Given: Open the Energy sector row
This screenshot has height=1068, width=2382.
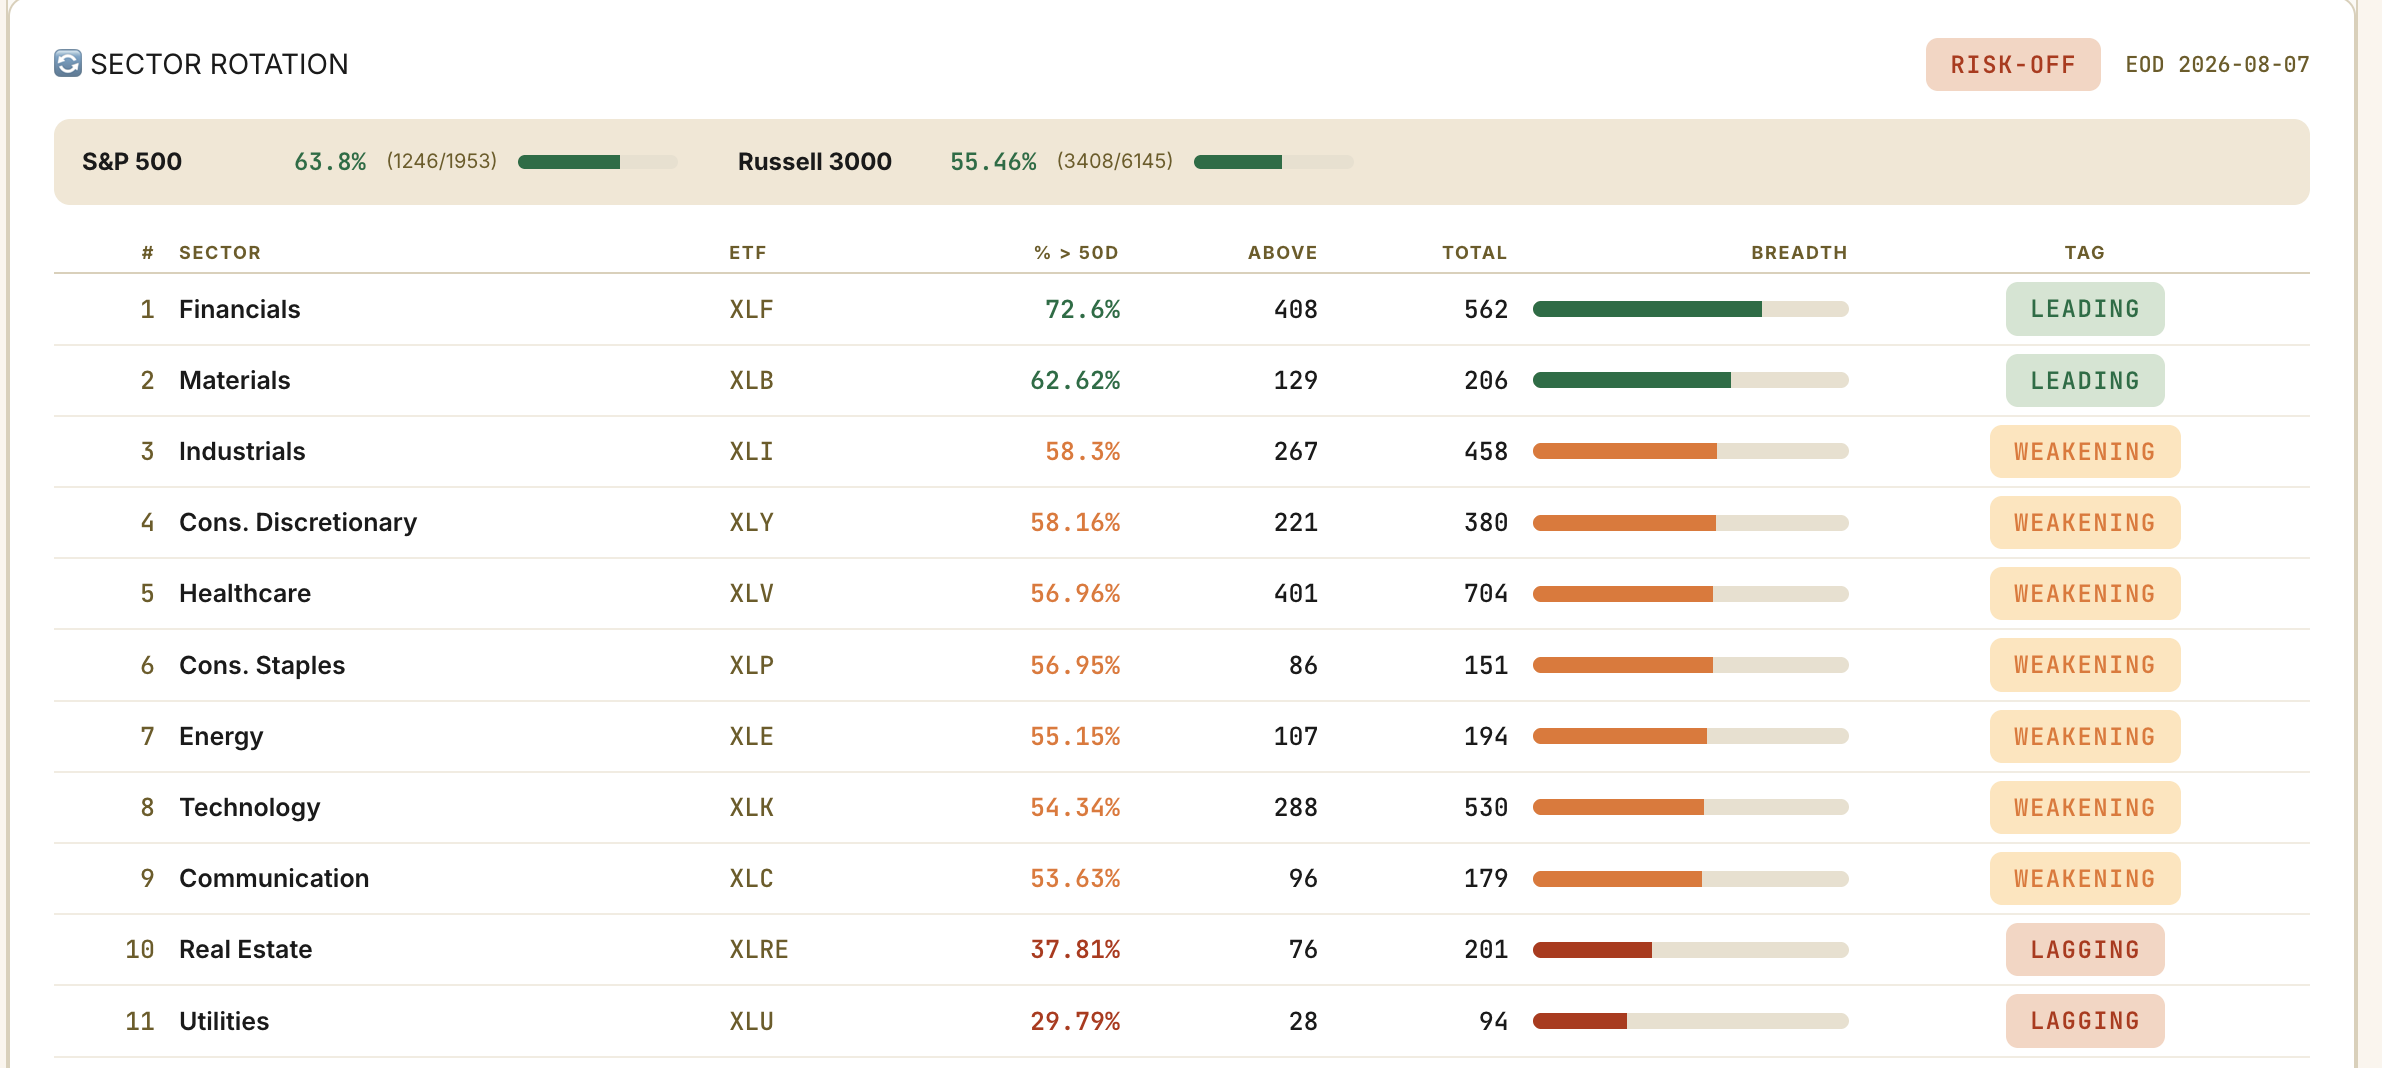Looking at the screenshot, I should [x=1182, y=737].
